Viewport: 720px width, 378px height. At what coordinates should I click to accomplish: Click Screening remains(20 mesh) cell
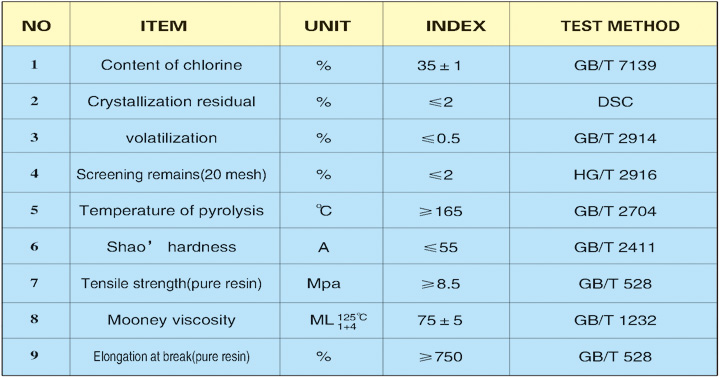point(171,175)
